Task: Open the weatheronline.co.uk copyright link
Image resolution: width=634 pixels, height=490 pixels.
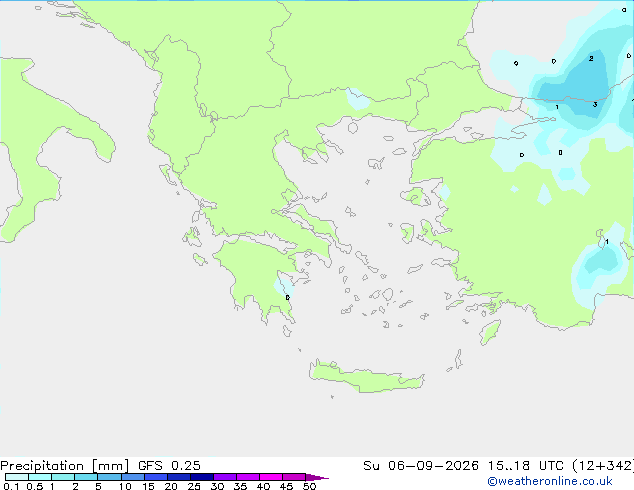Action: pos(550,481)
